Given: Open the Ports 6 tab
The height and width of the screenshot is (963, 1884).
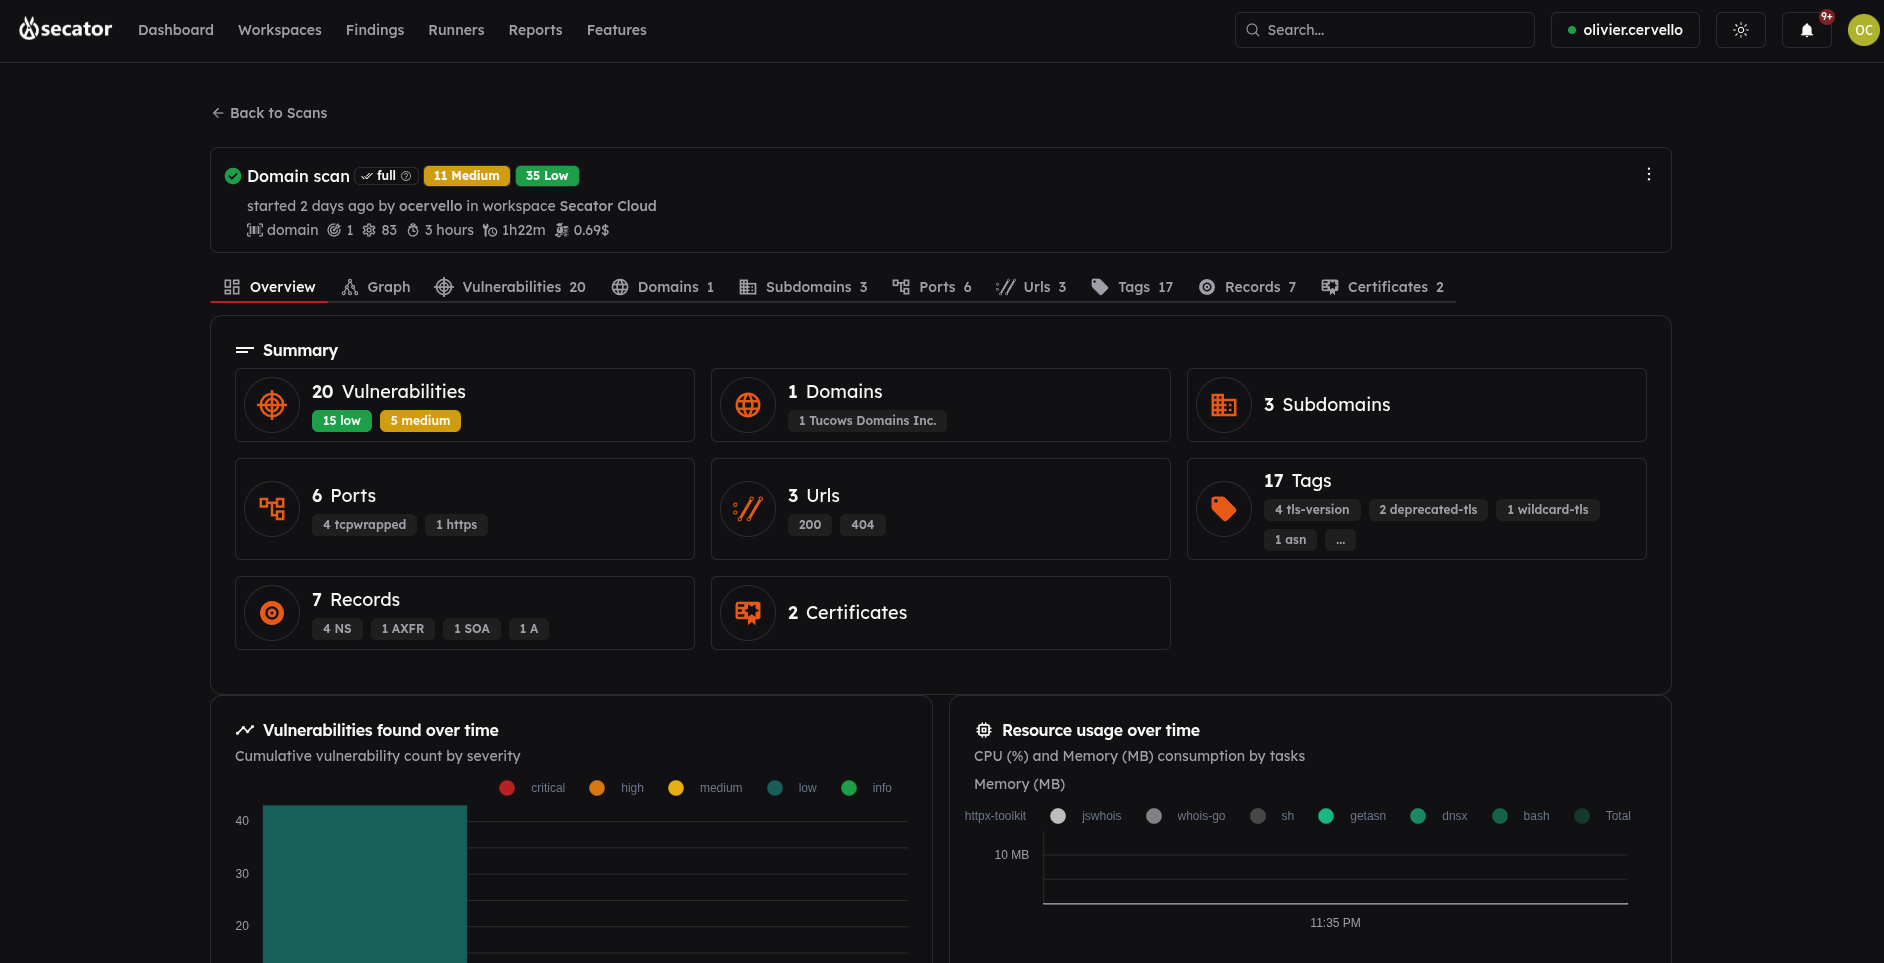Looking at the screenshot, I should 932,287.
